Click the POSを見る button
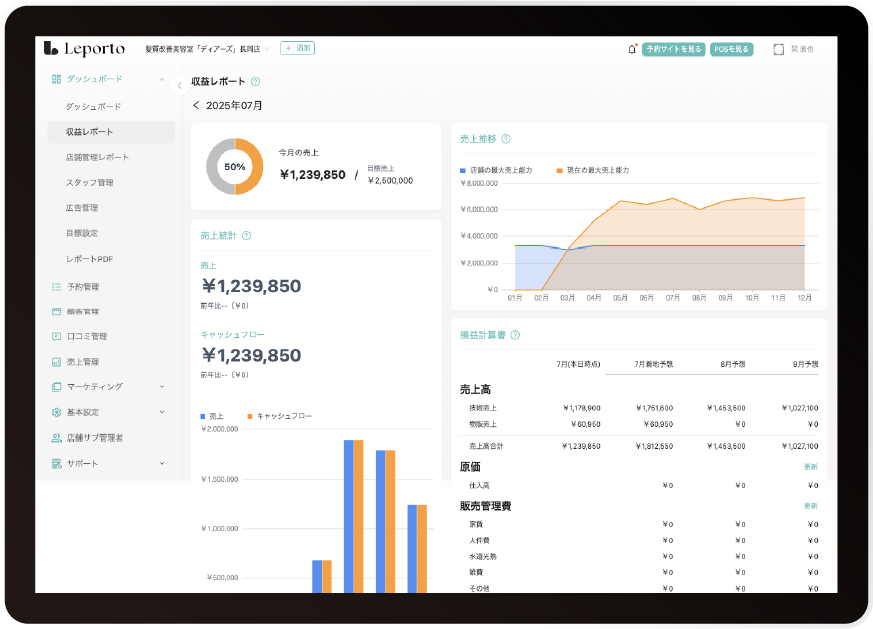873x629 pixels. 731,49
